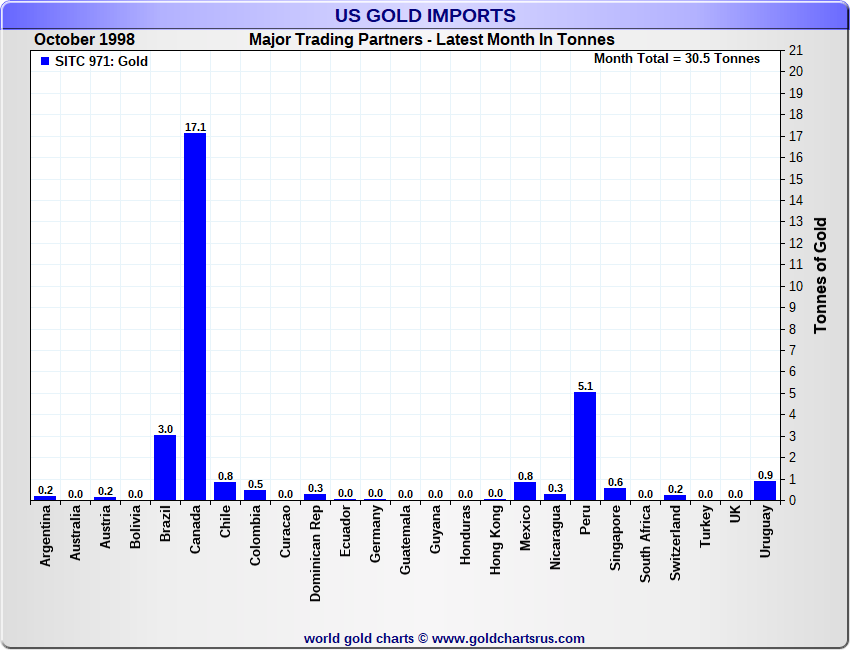Screen dimensions: 850x650
Task: Click the 'October 1998' date label
Action: [x=85, y=40]
